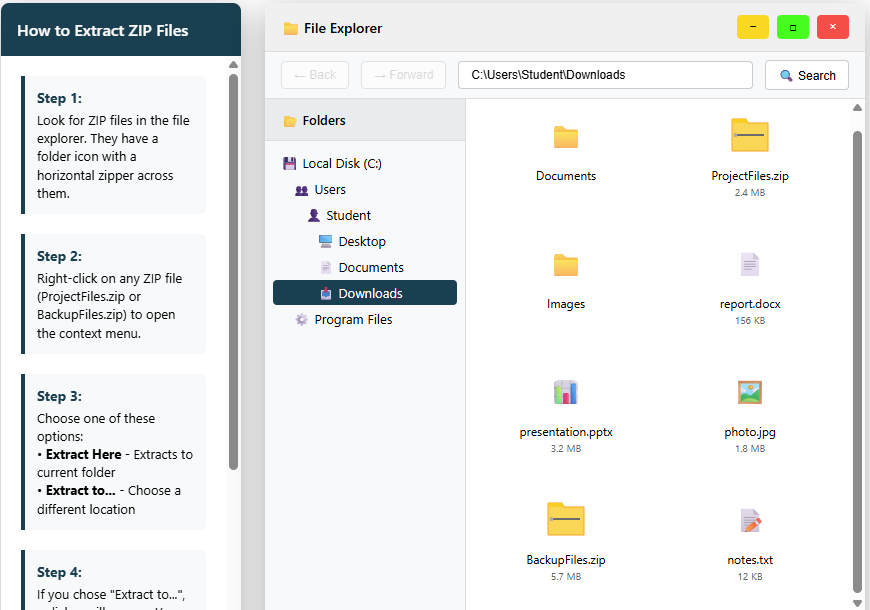870x610 pixels.
Task: Open Program Files in the folder tree
Action: (352, 320)
